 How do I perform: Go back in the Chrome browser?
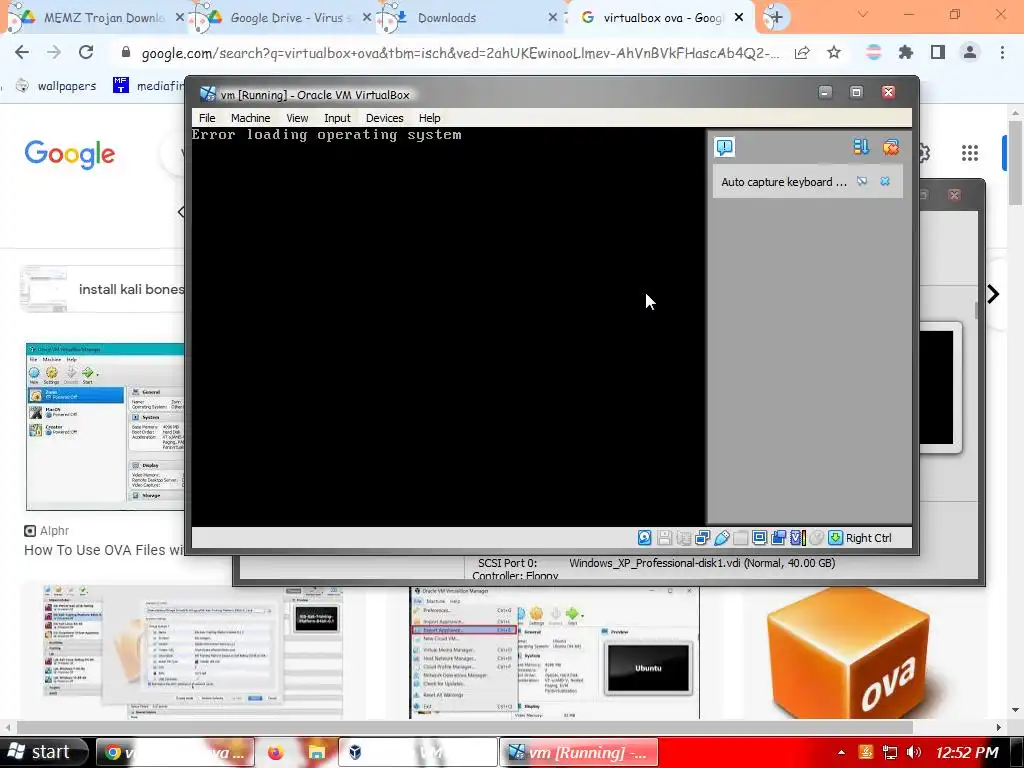22,52
